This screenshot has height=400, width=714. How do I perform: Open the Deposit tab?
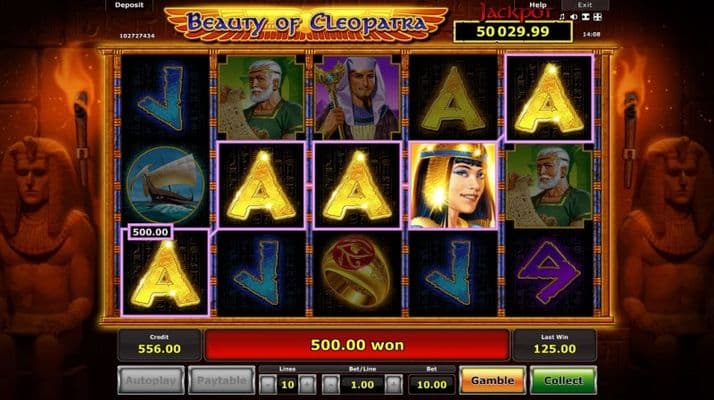click(129, 5)
